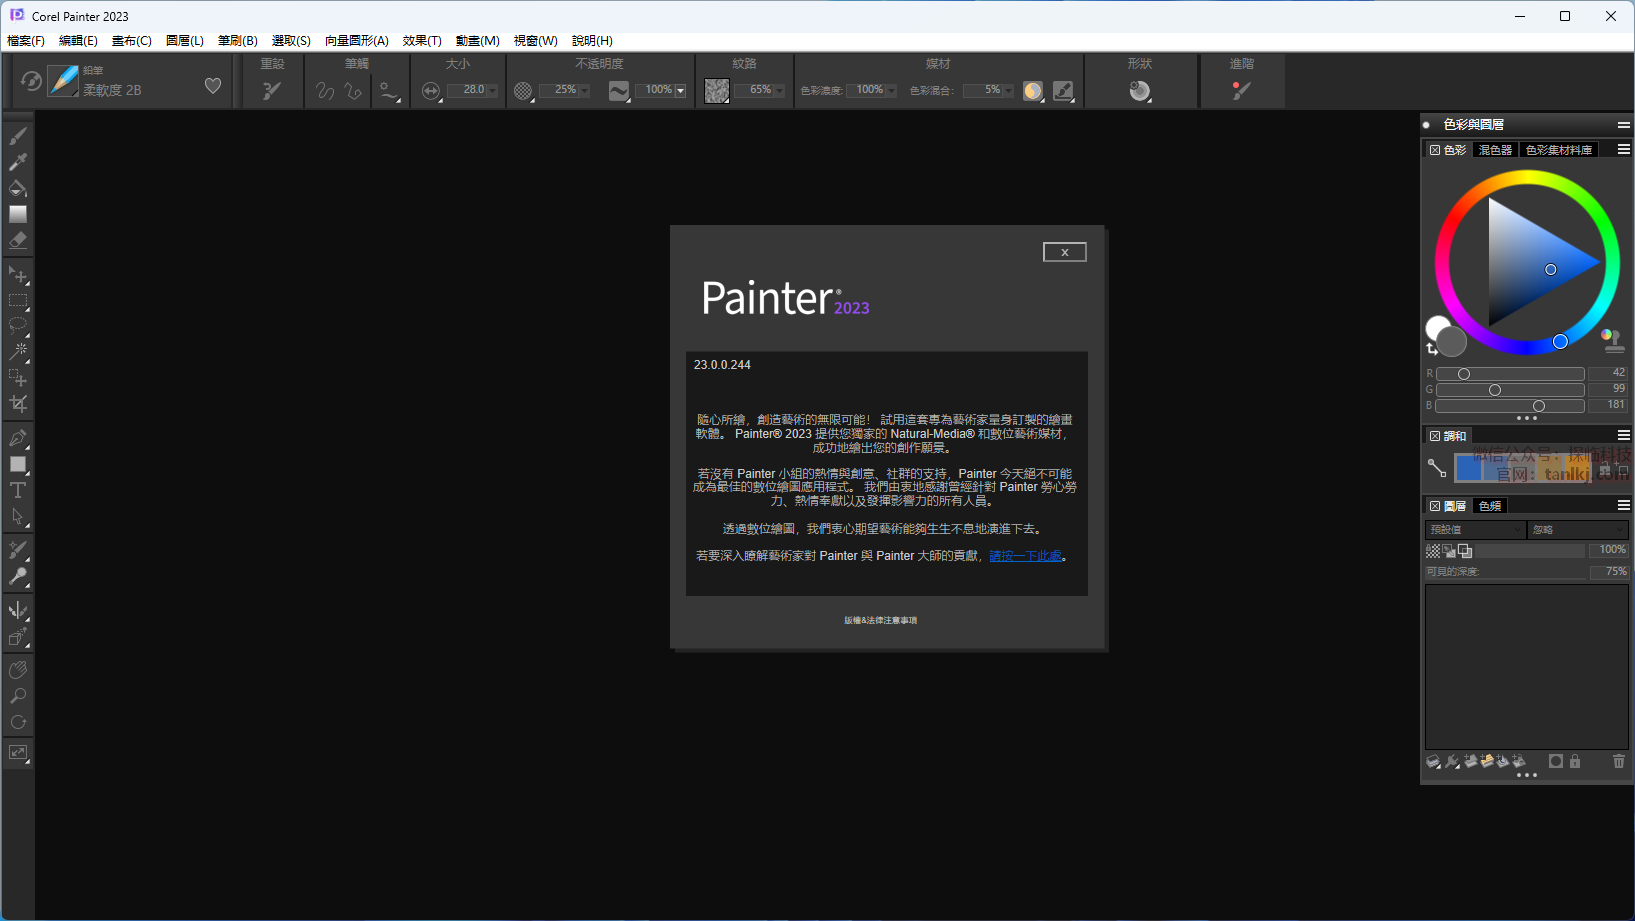This screenshot has width=1635, height=921.
Task: Activate the Magnifier zoom tool
Action: [x=18, y=696]
